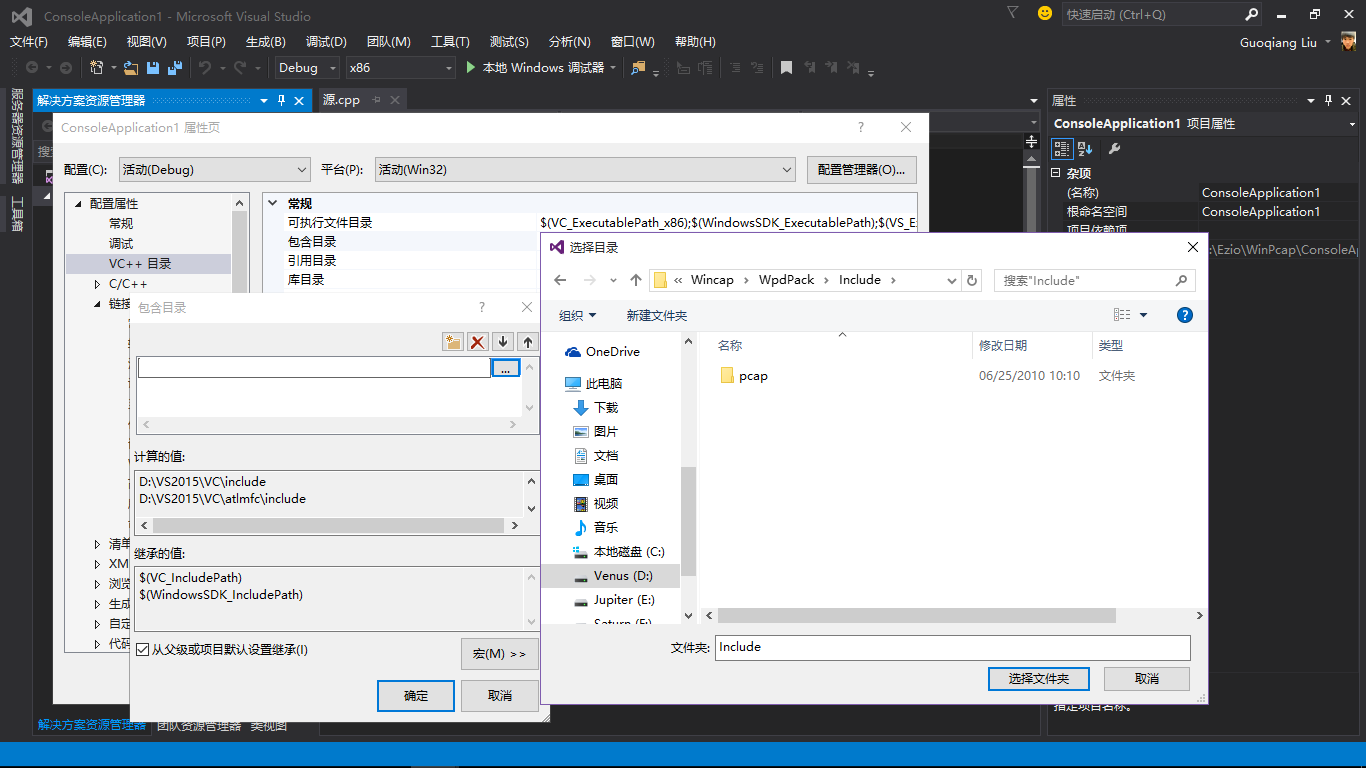Viewport: 1366px width, 768px height.
Task: Refresh the Include folder listing
Action: [x=973, y=280]
